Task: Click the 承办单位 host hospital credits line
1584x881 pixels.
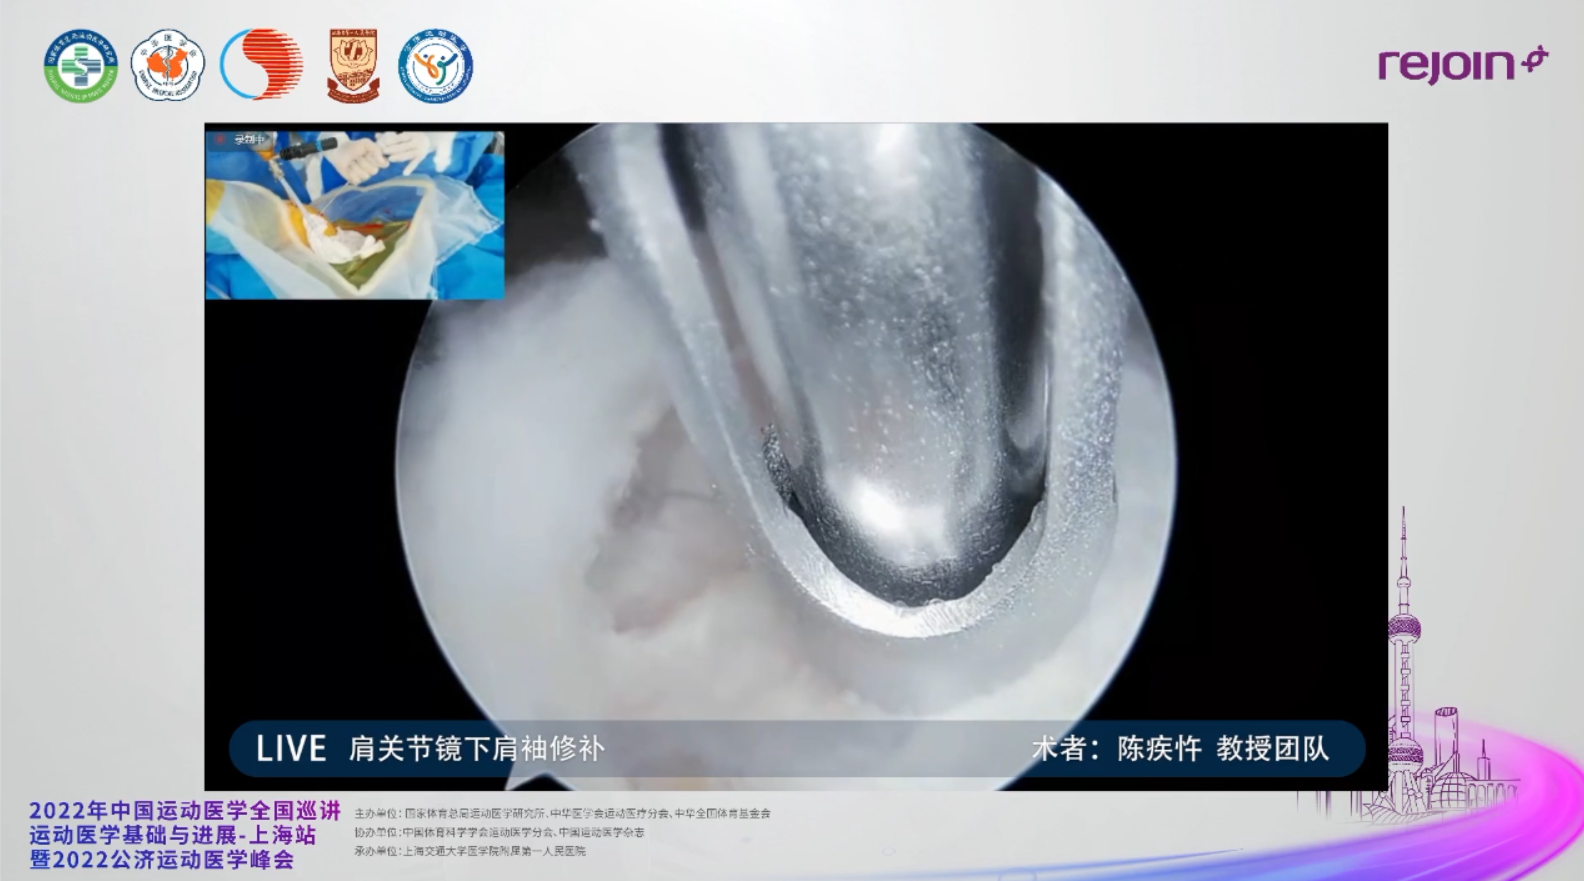Action: (x=469, y=851)
